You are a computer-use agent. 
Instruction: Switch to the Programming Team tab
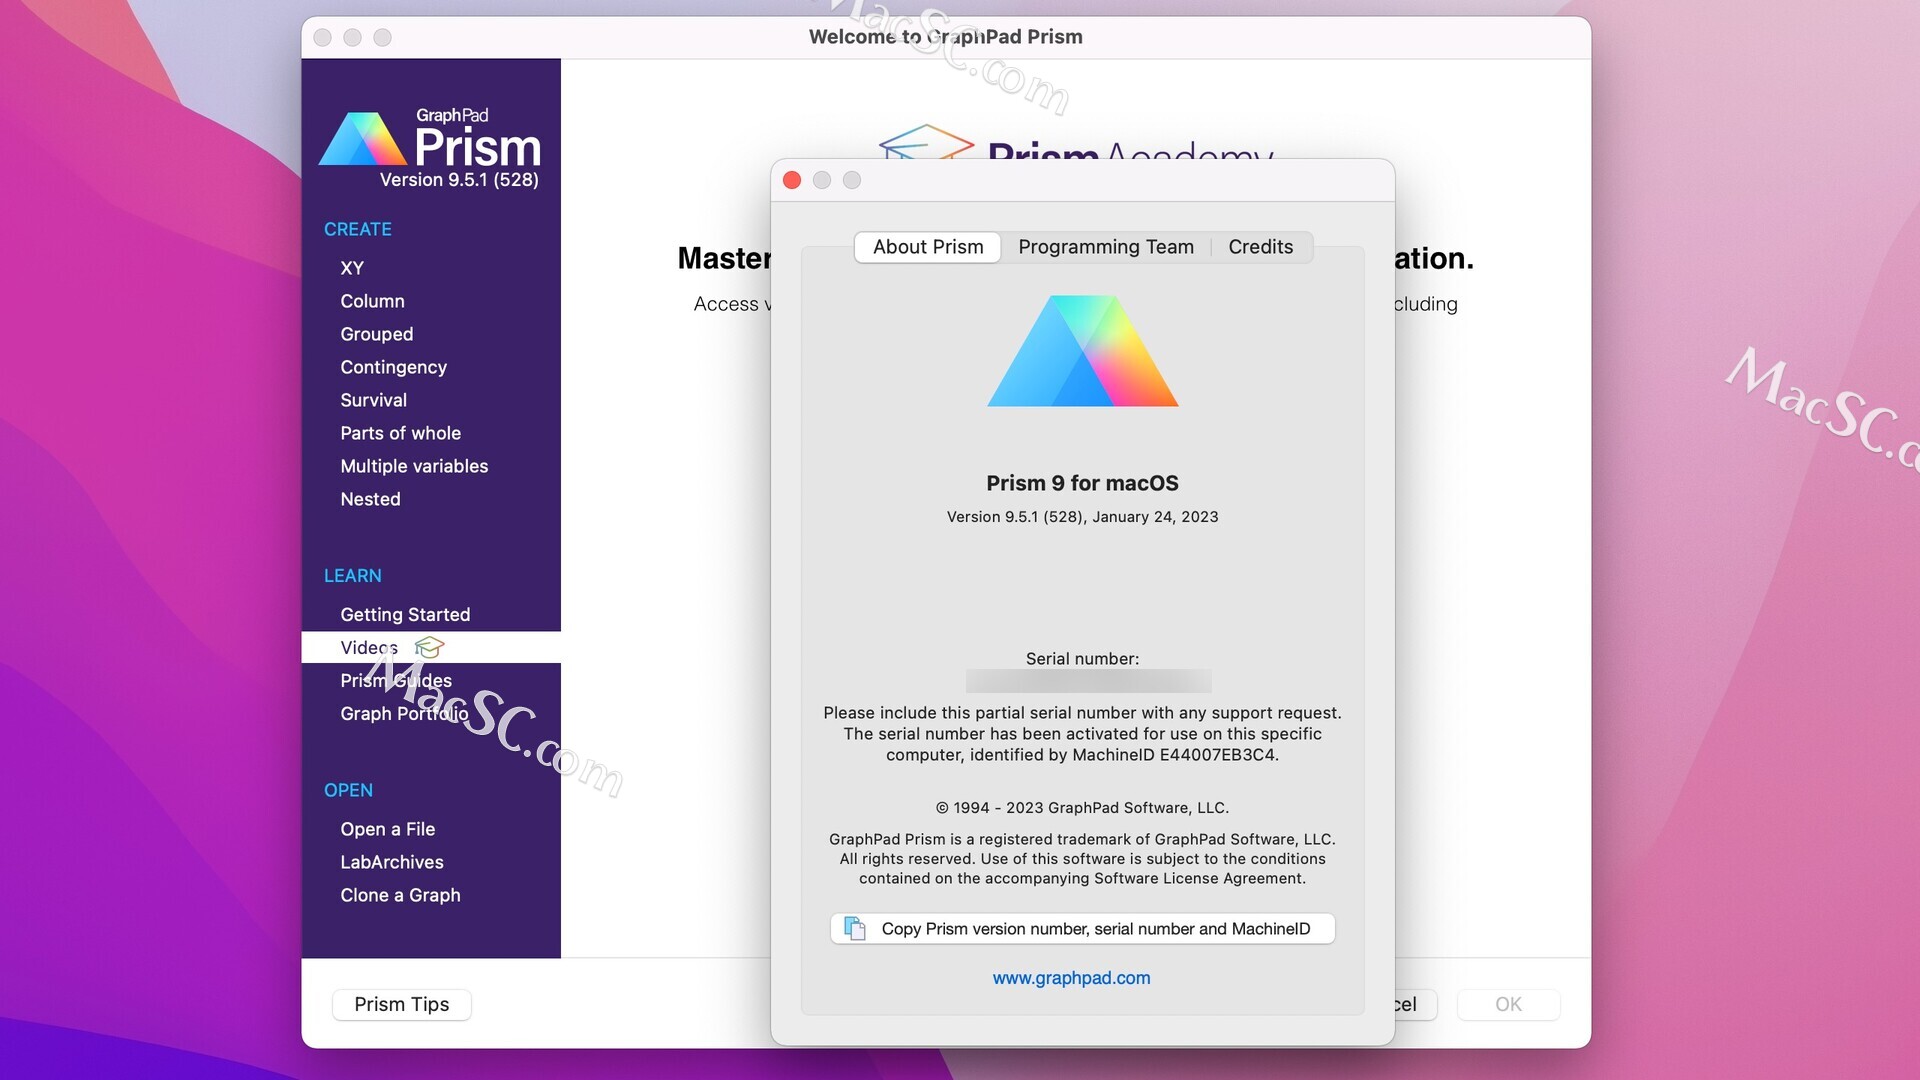[1106, 247]
